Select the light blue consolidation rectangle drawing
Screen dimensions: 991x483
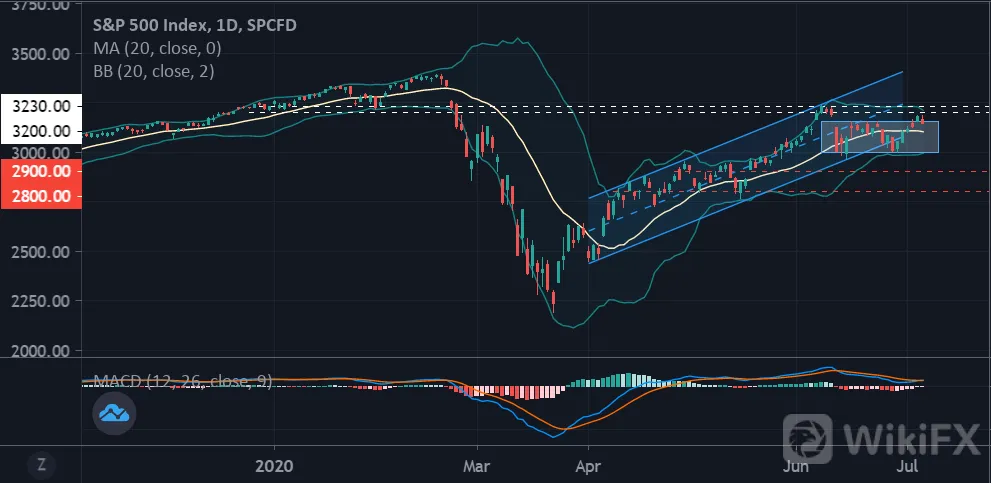click(880, 137)
